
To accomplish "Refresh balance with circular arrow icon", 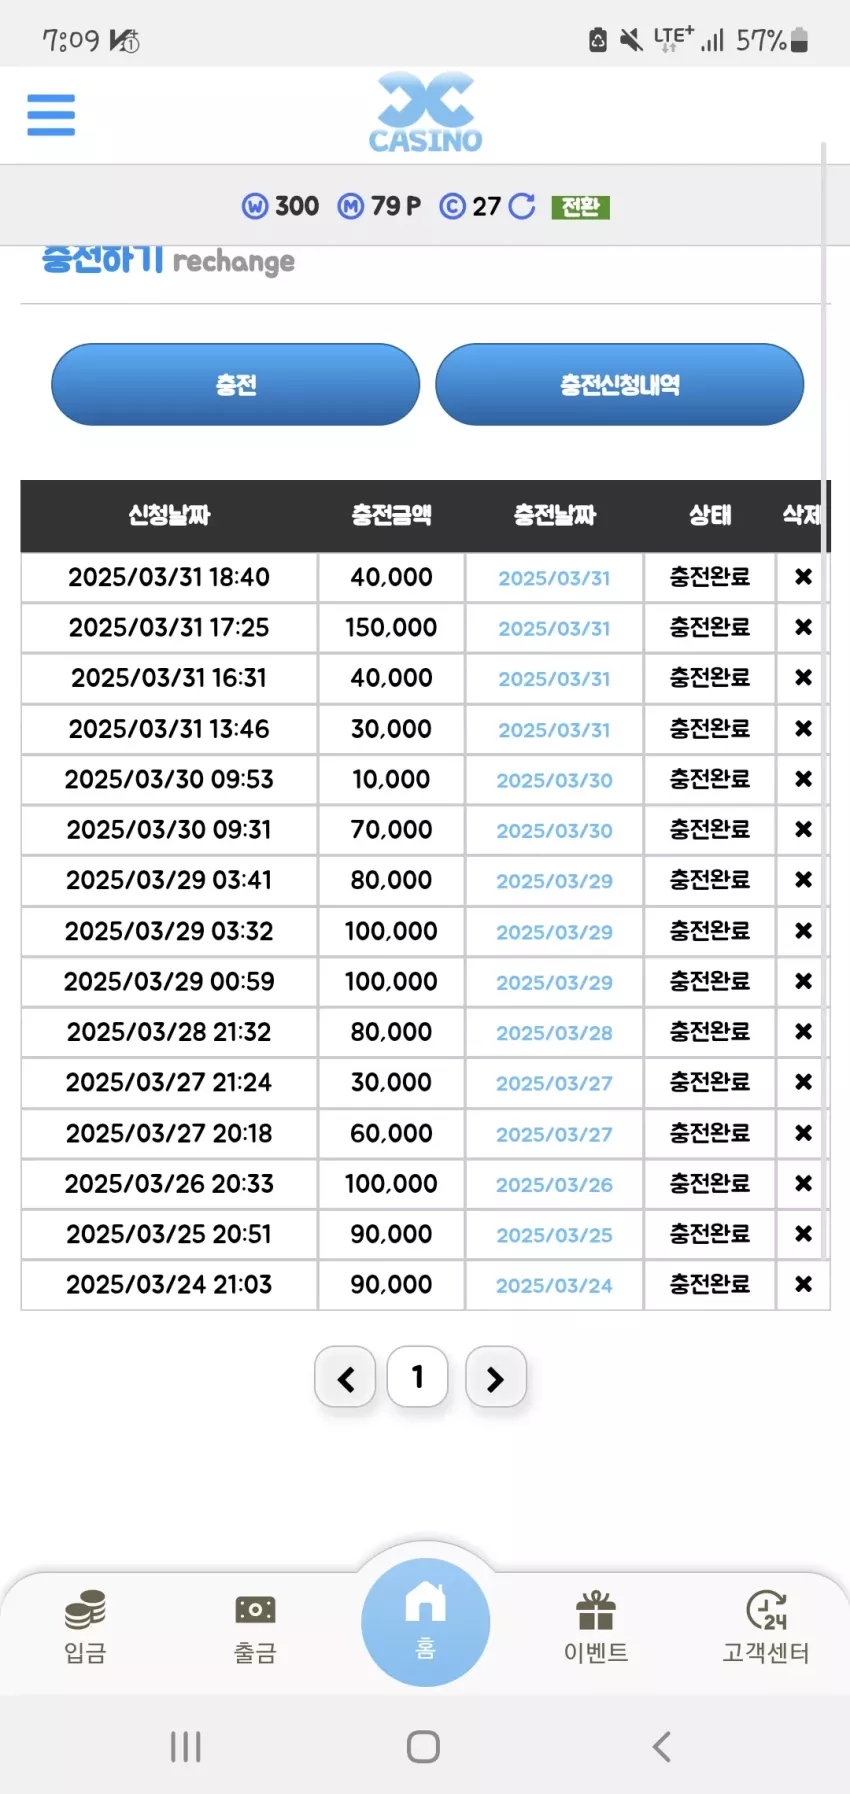I will point(522,206).
